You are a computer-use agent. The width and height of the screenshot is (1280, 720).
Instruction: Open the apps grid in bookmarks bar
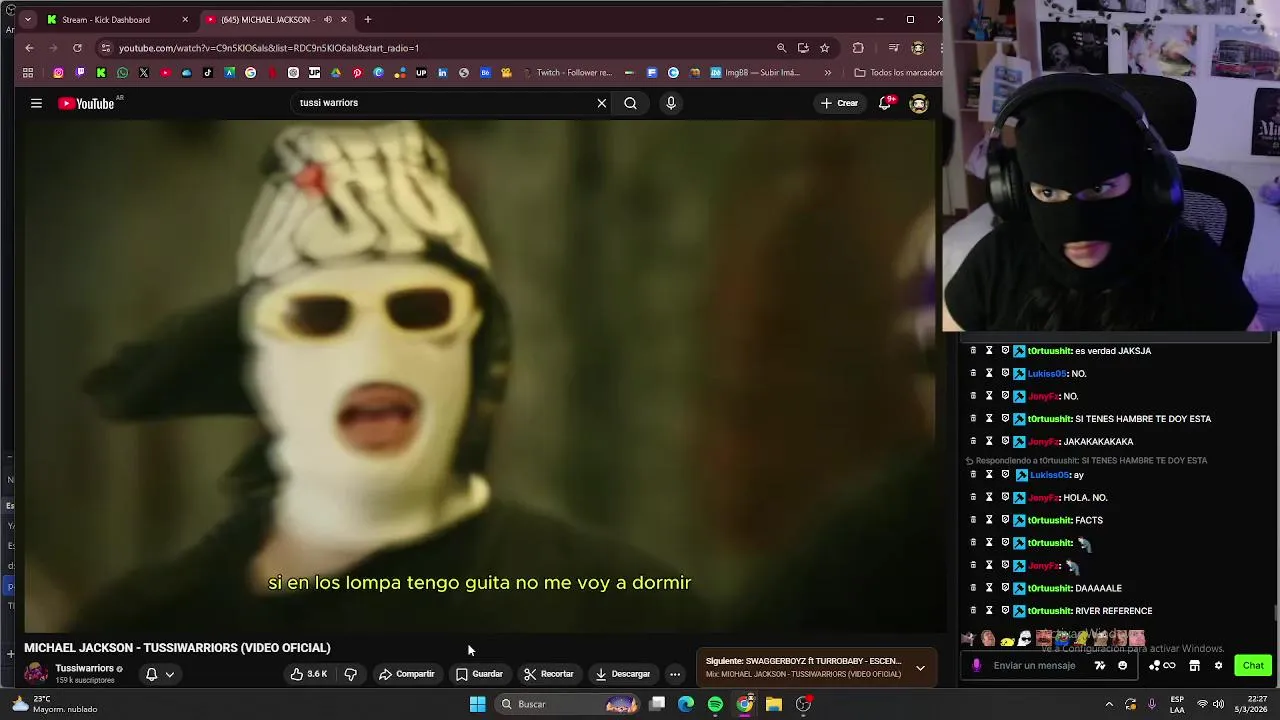(x=28, y=73)
